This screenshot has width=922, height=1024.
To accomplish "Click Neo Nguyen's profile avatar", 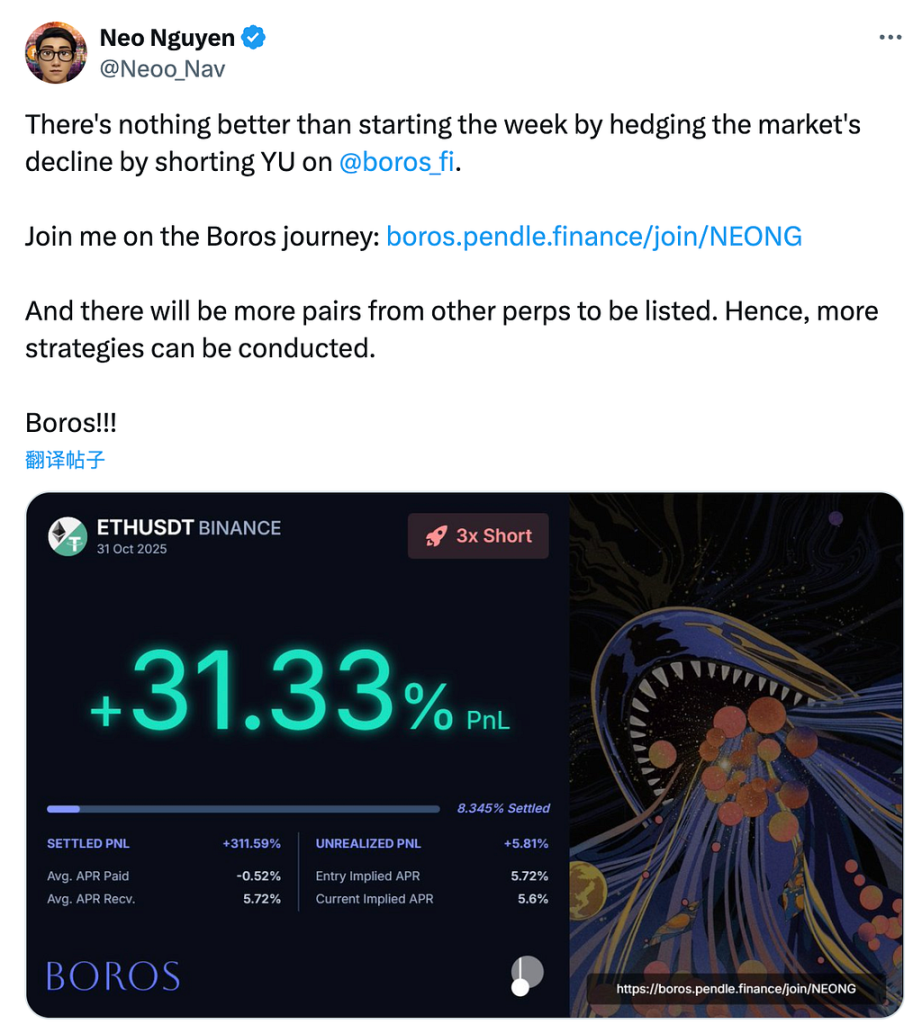I will coord(56,52).
